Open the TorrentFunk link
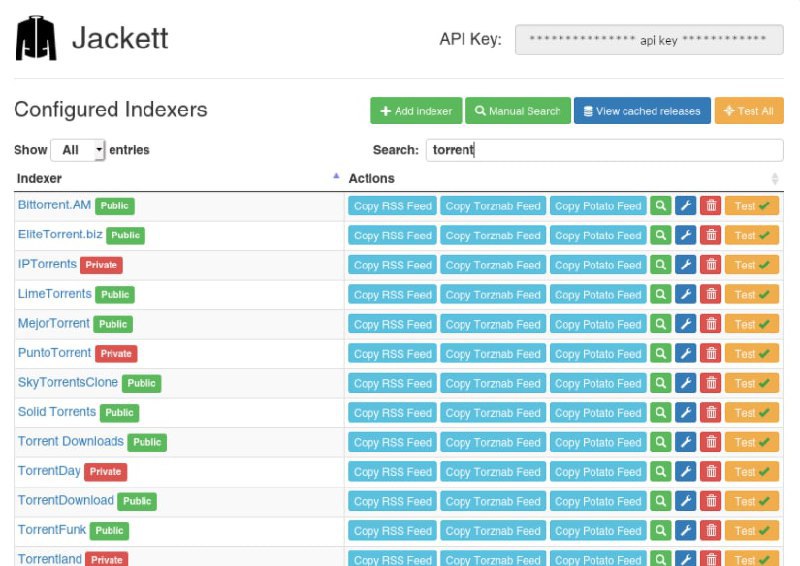Viewport: 800px width, 566px height. [52, 530]
